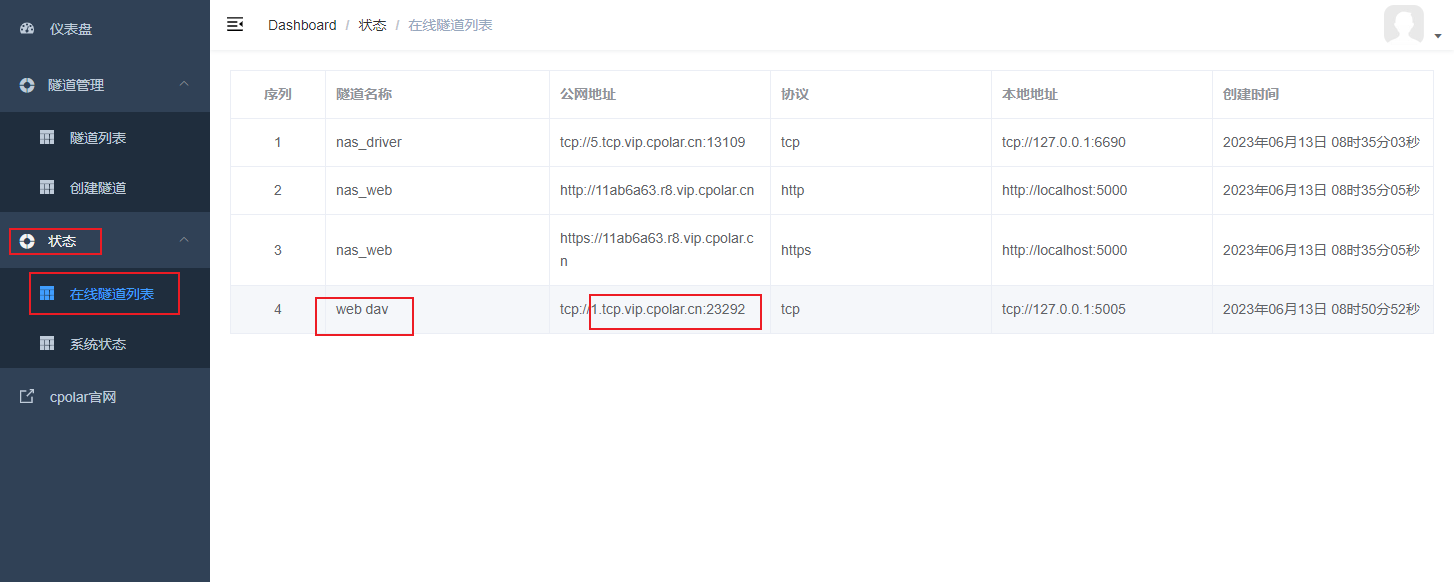Click the grid icon beside 创建隧道
1454x582 pixels.
tap(47, 187)
